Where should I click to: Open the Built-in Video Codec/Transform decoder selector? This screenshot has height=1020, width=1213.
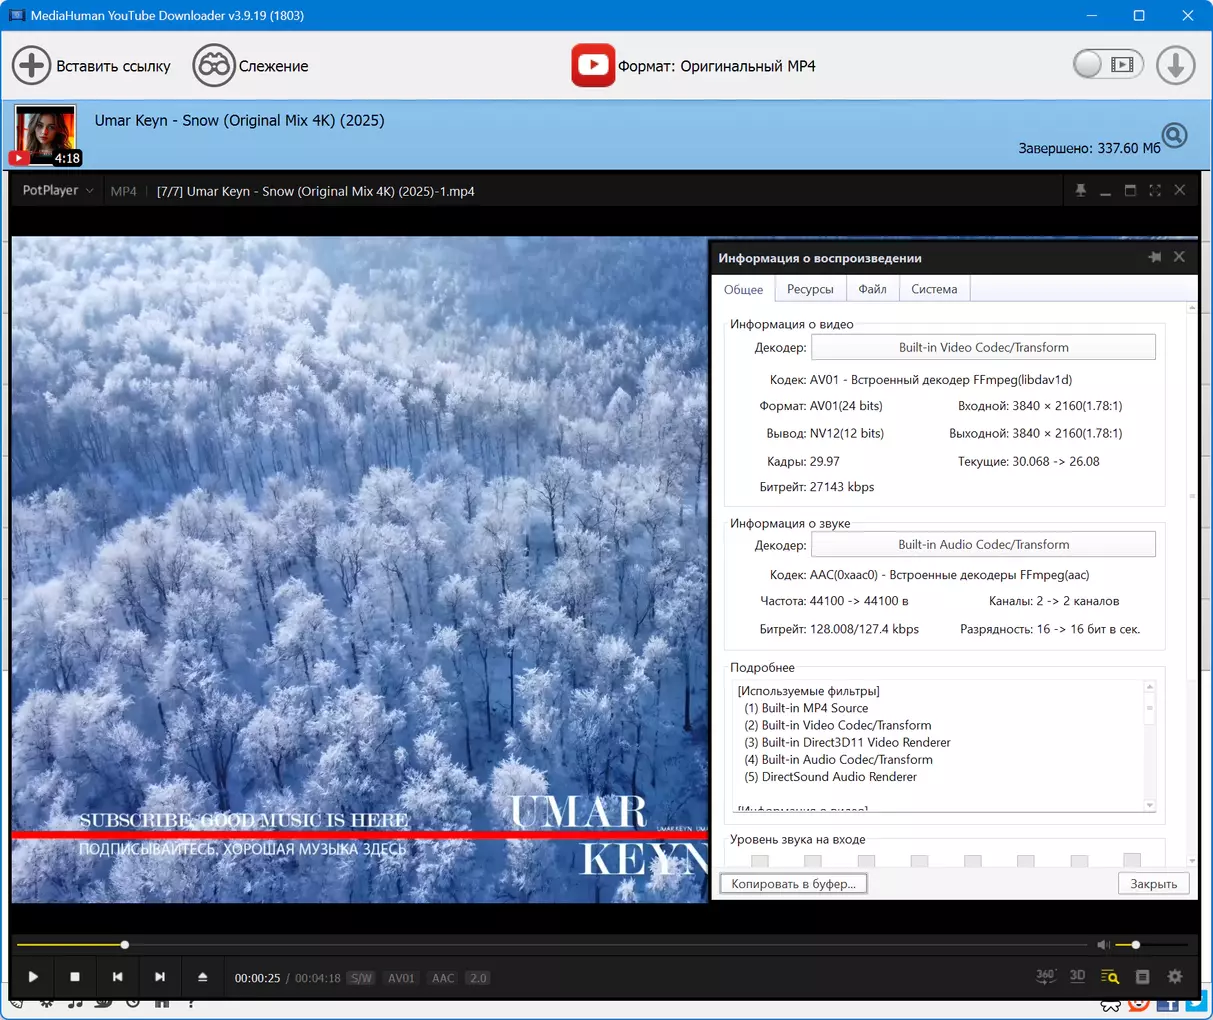pyautogui.click(x=983, y=348)
